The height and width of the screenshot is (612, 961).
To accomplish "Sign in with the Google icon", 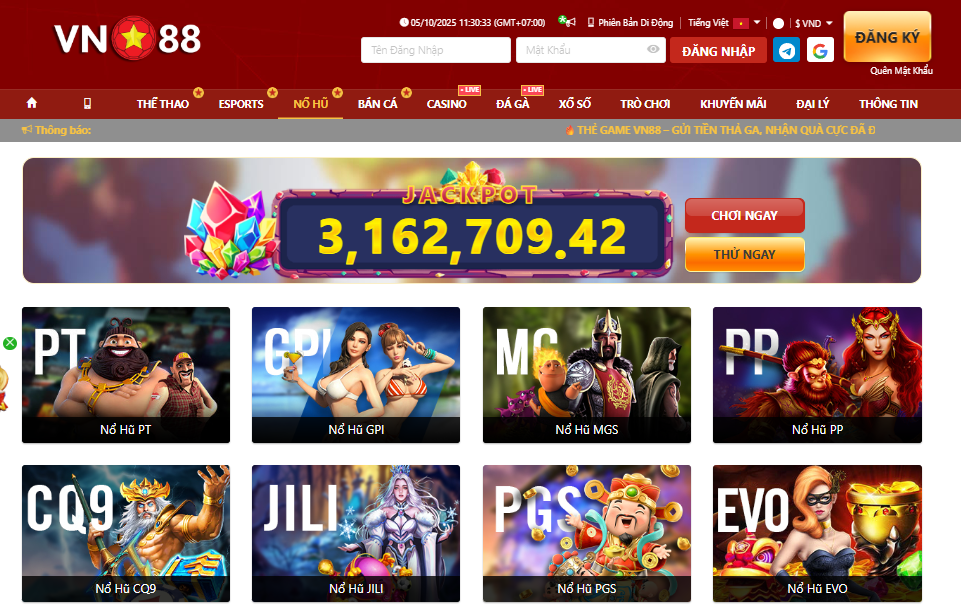I will point(820,50).
